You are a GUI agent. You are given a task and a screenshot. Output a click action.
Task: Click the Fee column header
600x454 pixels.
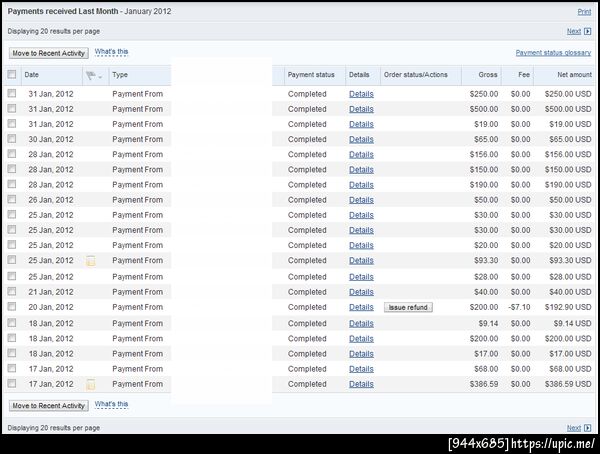[524, 75]
